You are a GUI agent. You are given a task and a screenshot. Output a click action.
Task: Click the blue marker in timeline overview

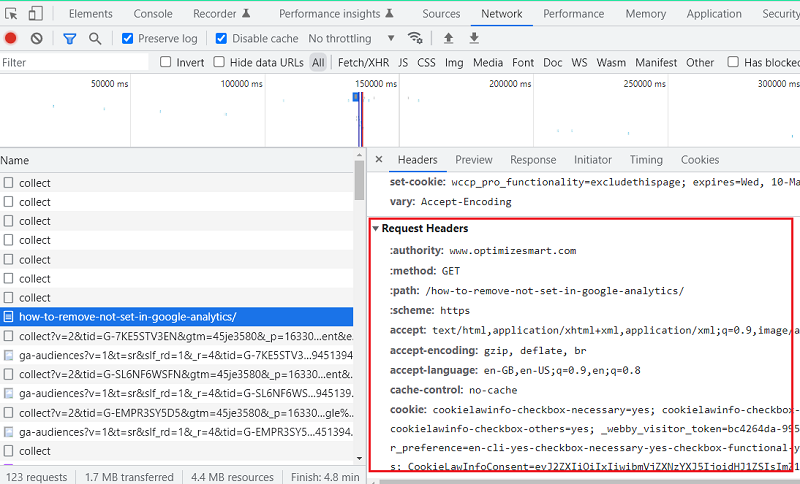(356, 97)
